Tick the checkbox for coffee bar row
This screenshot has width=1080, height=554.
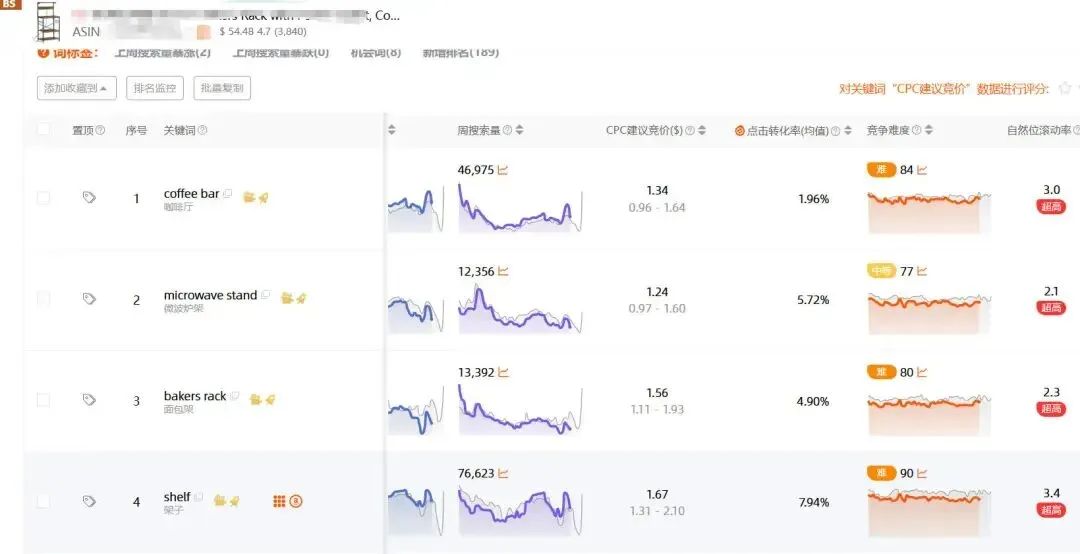43,198
